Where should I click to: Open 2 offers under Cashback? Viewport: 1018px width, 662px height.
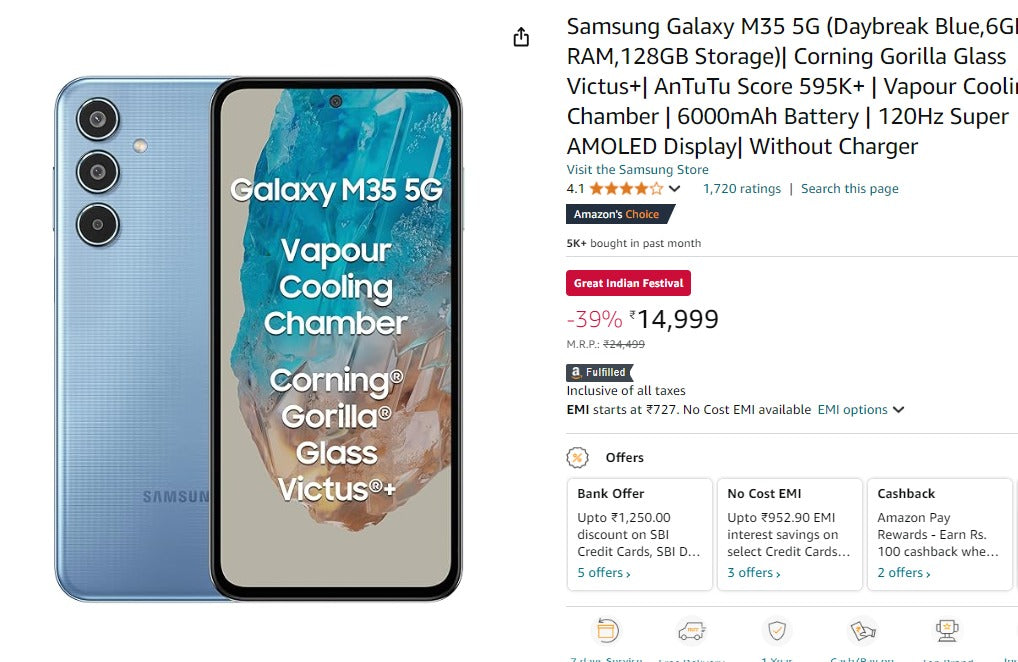click(904, 573)
